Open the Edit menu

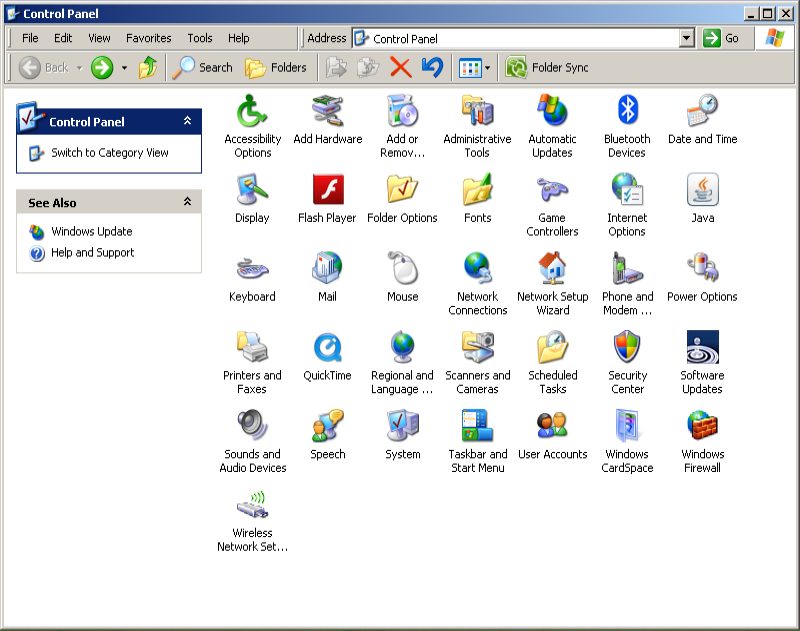pyautogui.click(x=63, y=38)
